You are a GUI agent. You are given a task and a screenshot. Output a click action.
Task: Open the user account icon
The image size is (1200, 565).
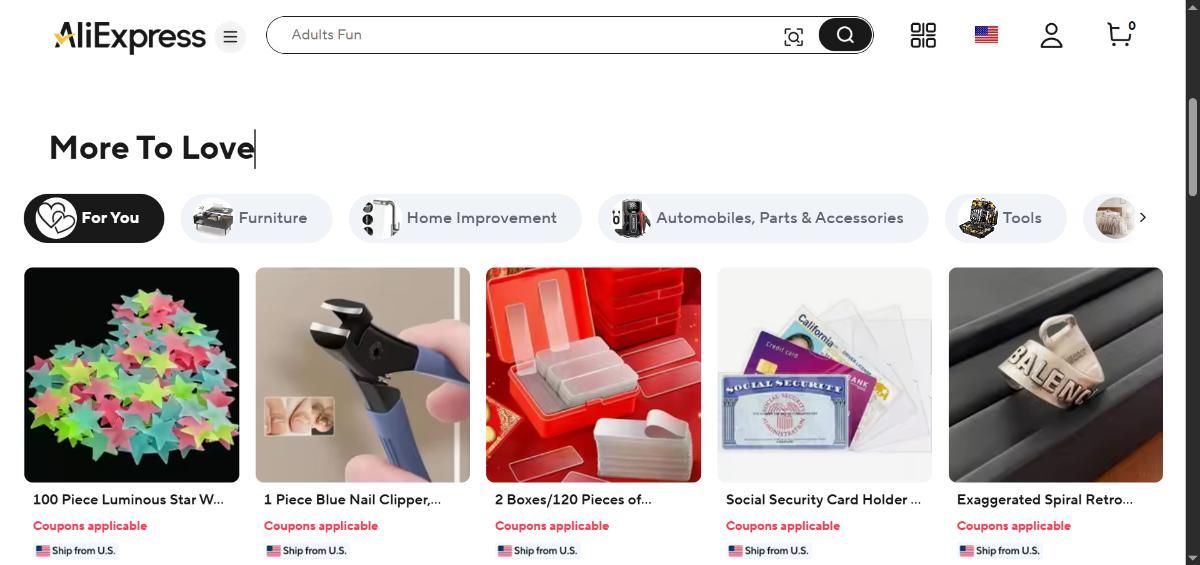1051,36
